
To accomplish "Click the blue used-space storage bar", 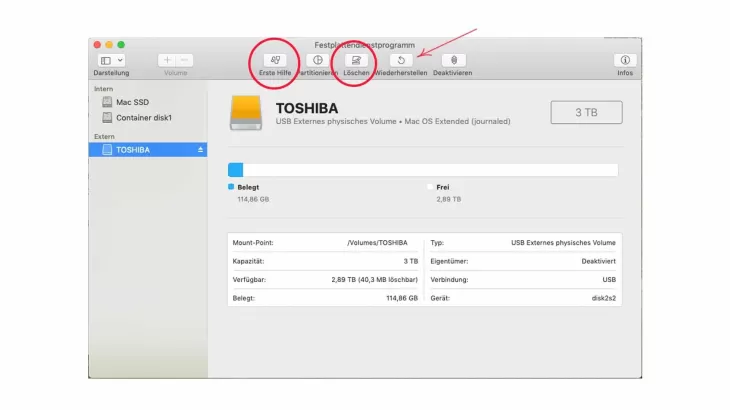I will click(236, 170).
